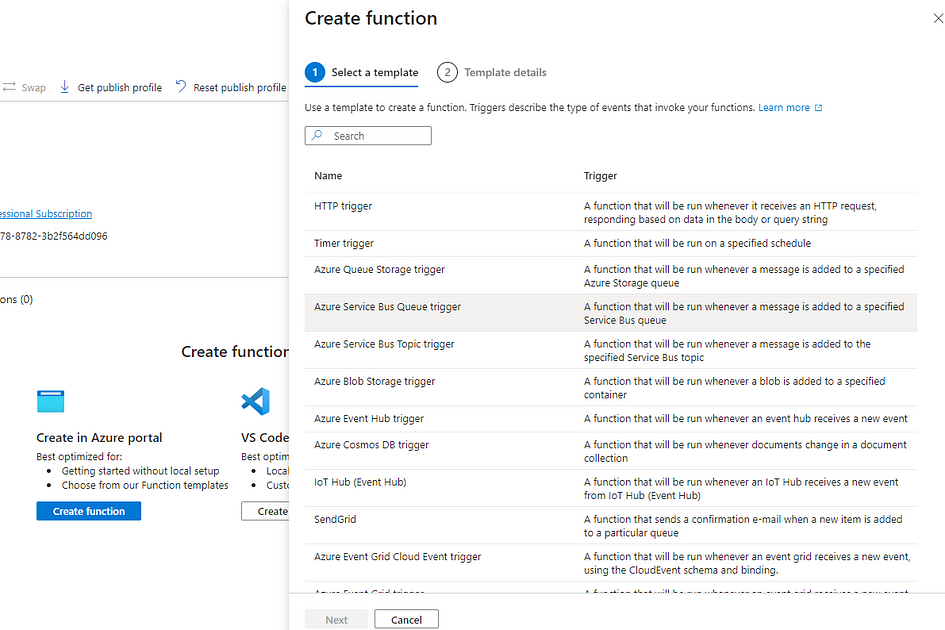Click the Cancel button
The height and width of the screenshot is (630, 945).
406,620
